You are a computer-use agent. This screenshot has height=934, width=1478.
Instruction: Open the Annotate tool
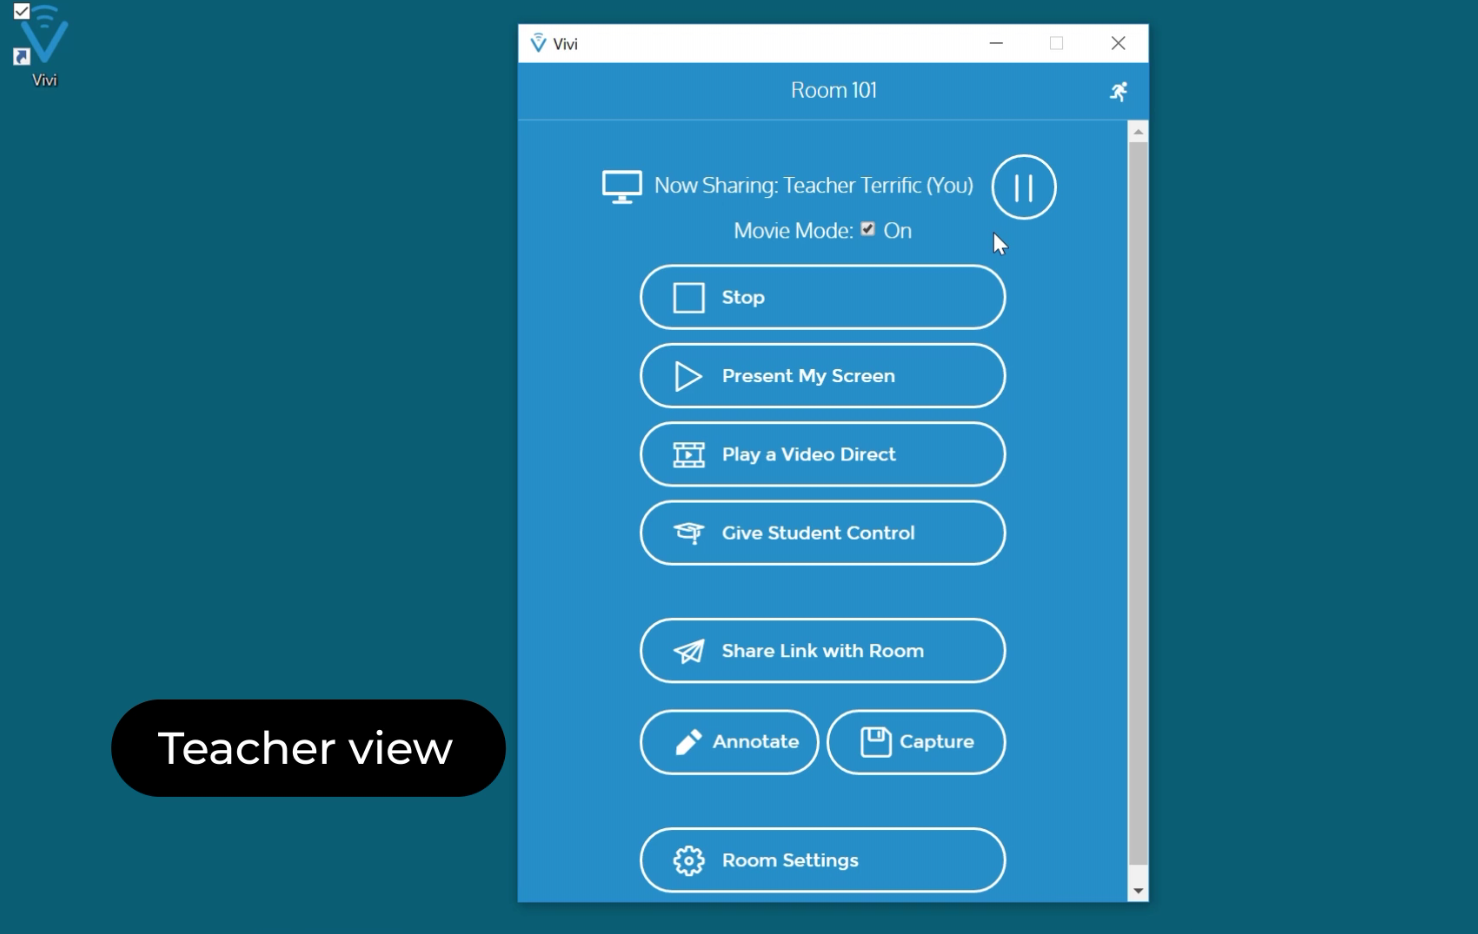[729, 742]
